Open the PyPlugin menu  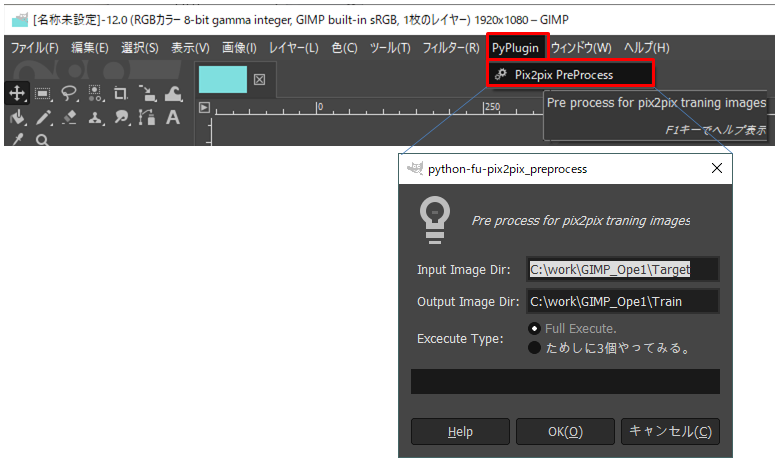(x=516, y=48)
